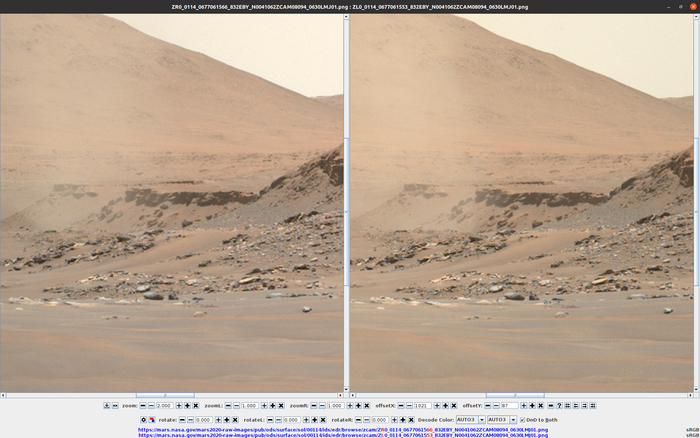The width and height of the screenshot is (700, 438).
Task: Click the rotateL value field
Action: click(x=292, y=420)
